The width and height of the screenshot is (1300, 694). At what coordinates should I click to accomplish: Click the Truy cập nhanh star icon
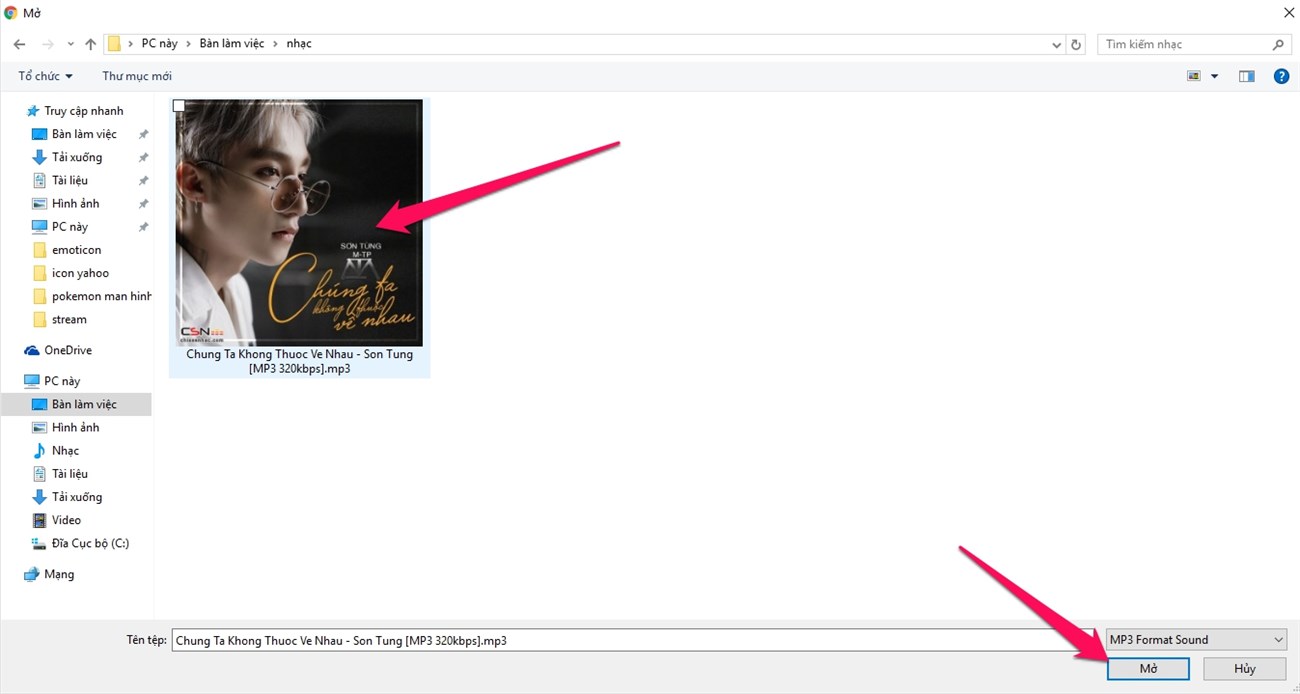point(32,111)
